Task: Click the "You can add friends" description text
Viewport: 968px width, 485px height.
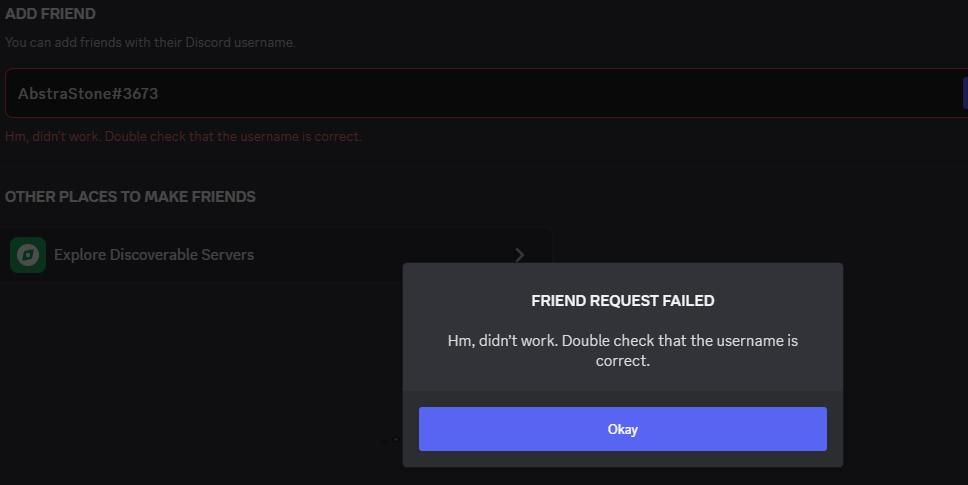Action: coord(150,42)
